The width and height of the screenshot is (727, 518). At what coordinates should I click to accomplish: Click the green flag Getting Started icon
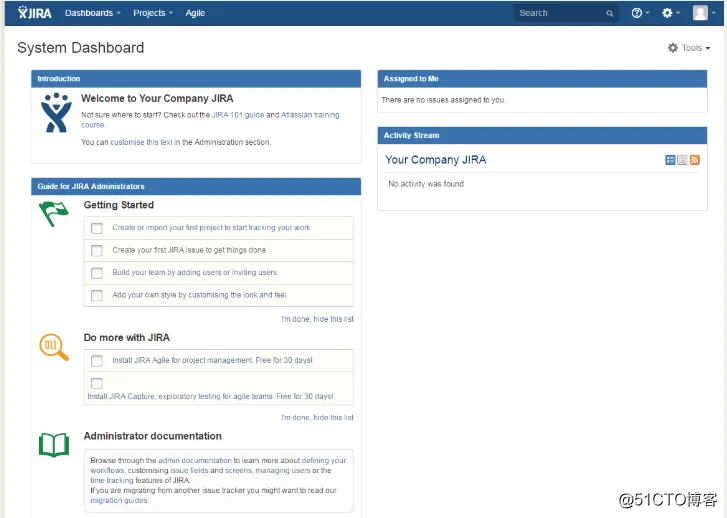(54, 214)
